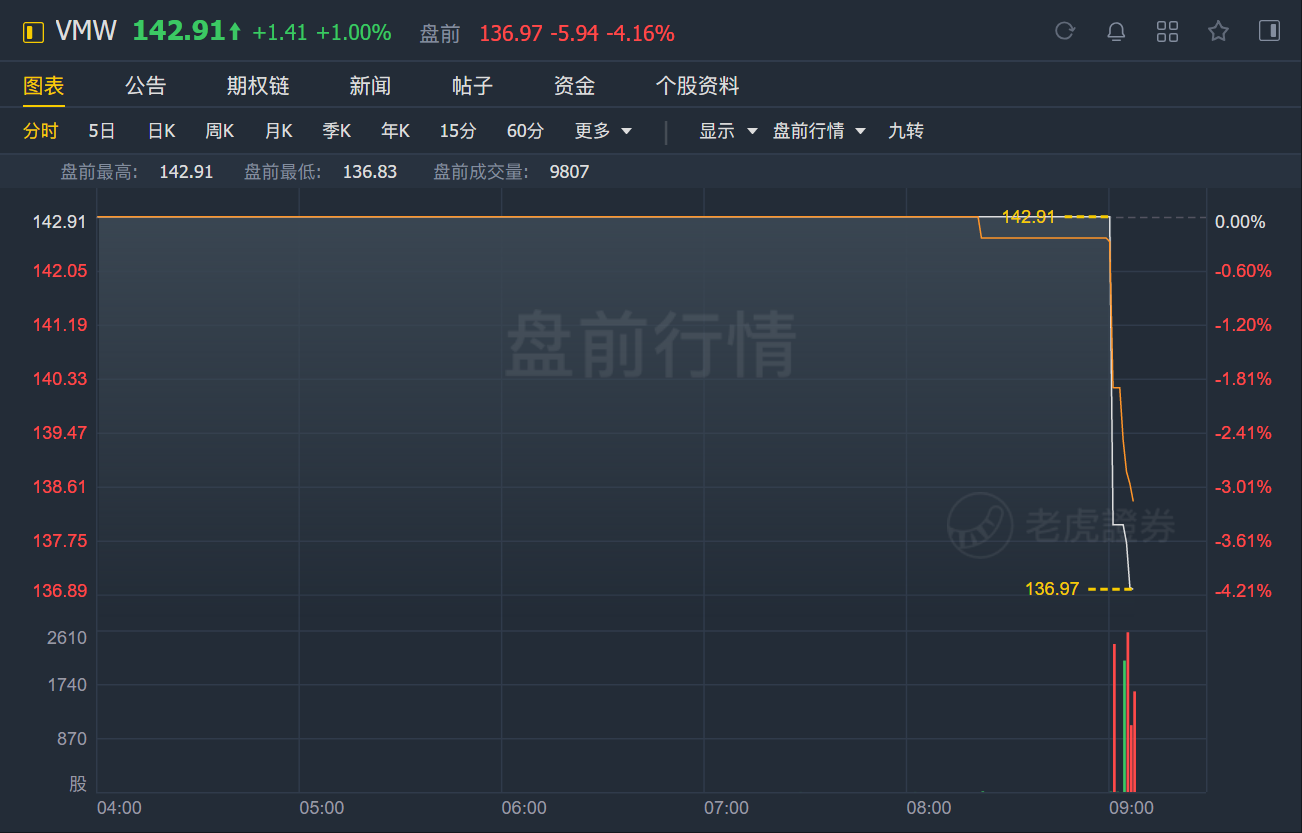
Task: Select the 季K chart period
Action: tap(336, 131)
